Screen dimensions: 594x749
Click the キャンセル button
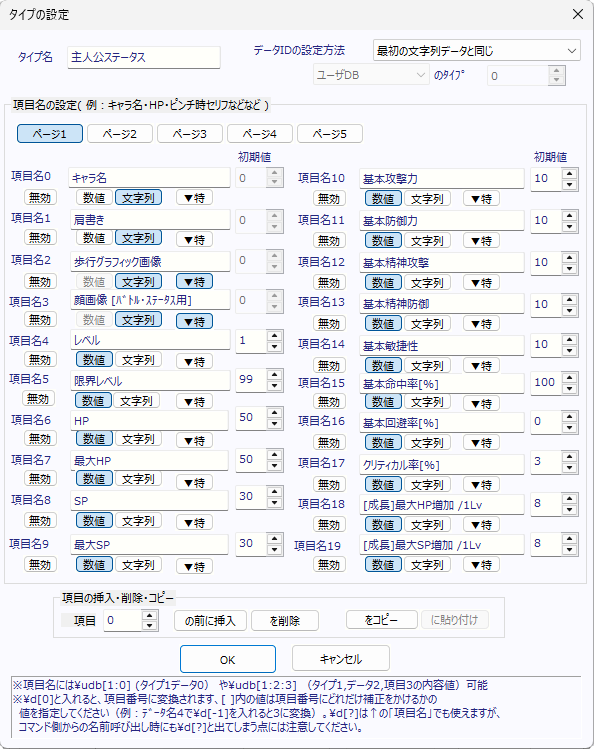pyautogui.click(x=340, y=659)
